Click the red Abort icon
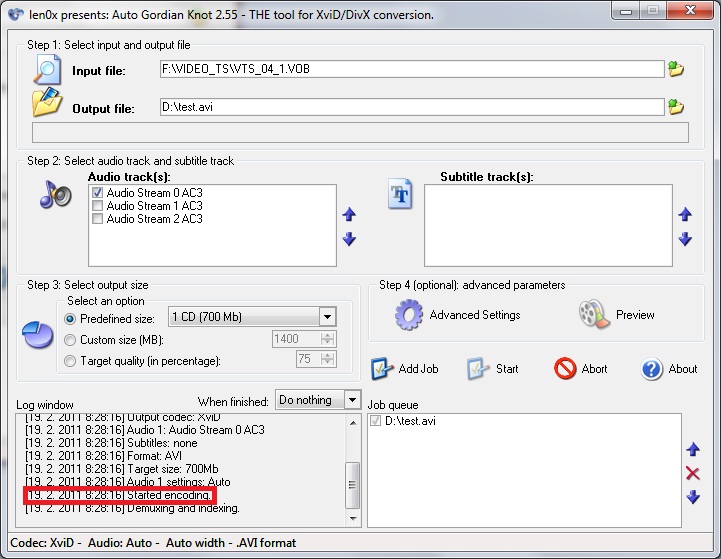 (565, 369)
